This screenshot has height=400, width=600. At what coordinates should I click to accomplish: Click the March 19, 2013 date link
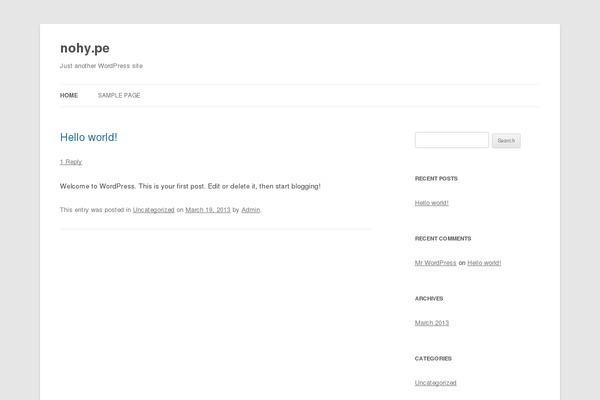tap(208, 210)
